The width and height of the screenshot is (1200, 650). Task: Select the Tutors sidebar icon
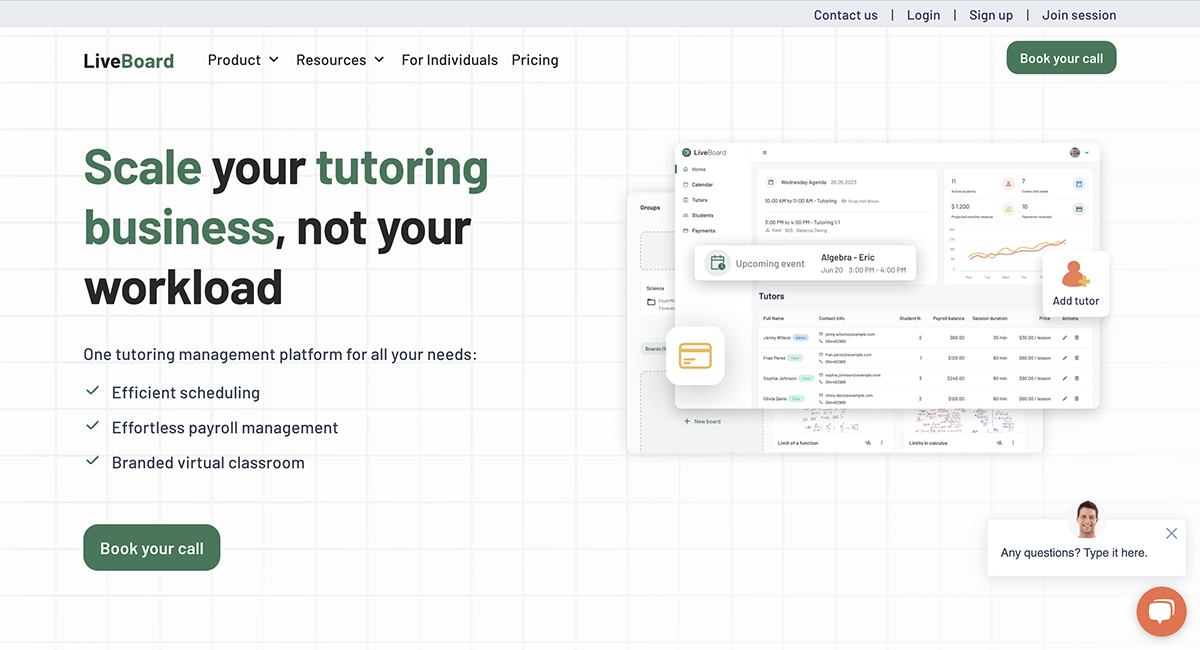[x=686, y=199]
